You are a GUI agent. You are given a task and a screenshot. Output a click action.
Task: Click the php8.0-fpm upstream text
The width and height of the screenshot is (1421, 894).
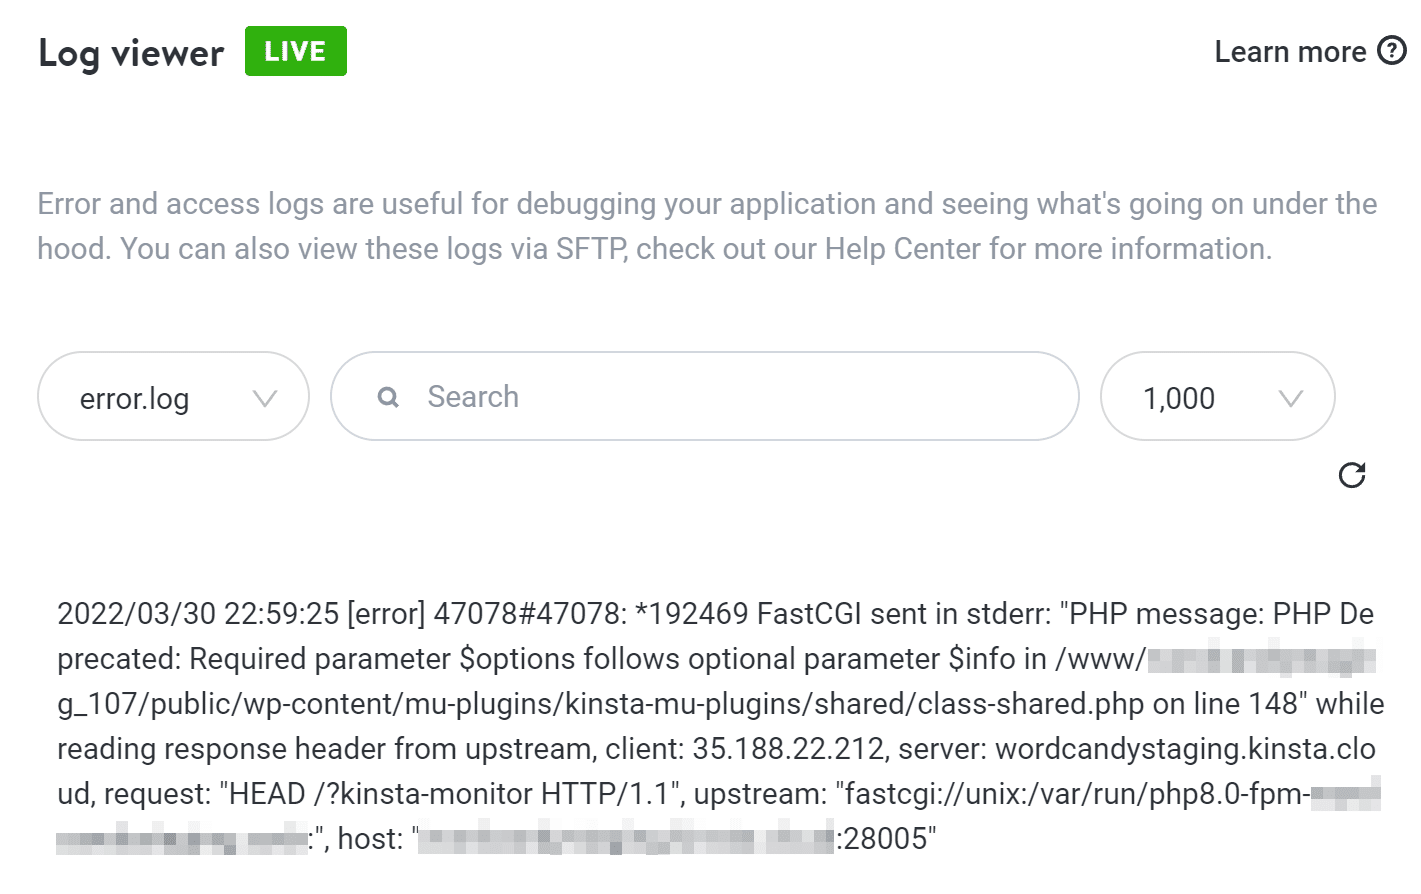coord(1231,794)
